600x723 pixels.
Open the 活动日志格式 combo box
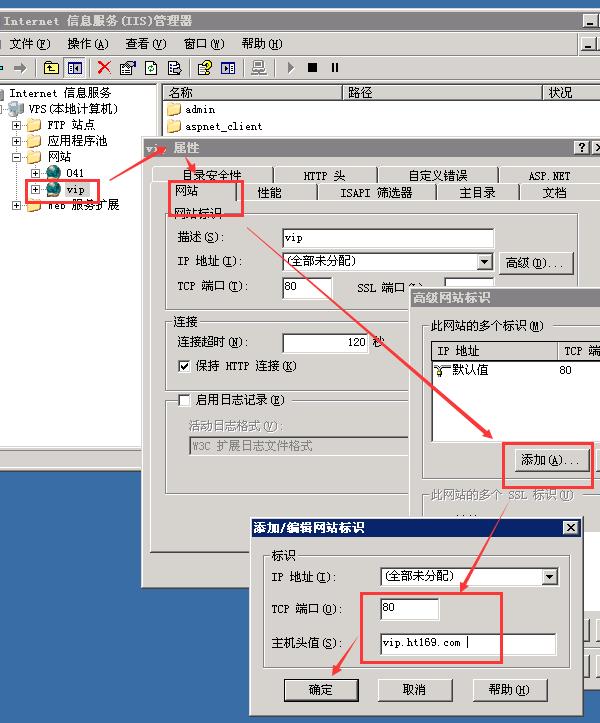(299, 446)
